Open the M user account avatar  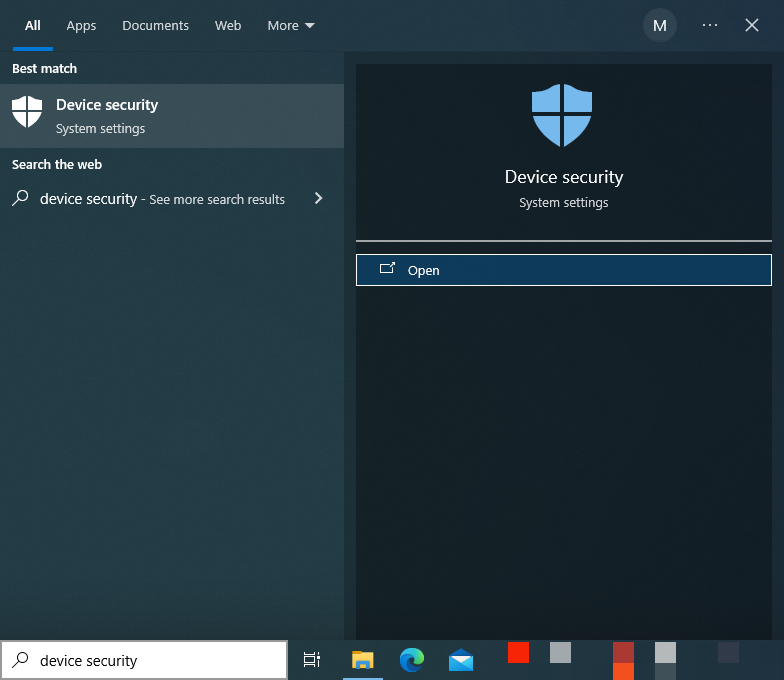click(x=660, y=25)
